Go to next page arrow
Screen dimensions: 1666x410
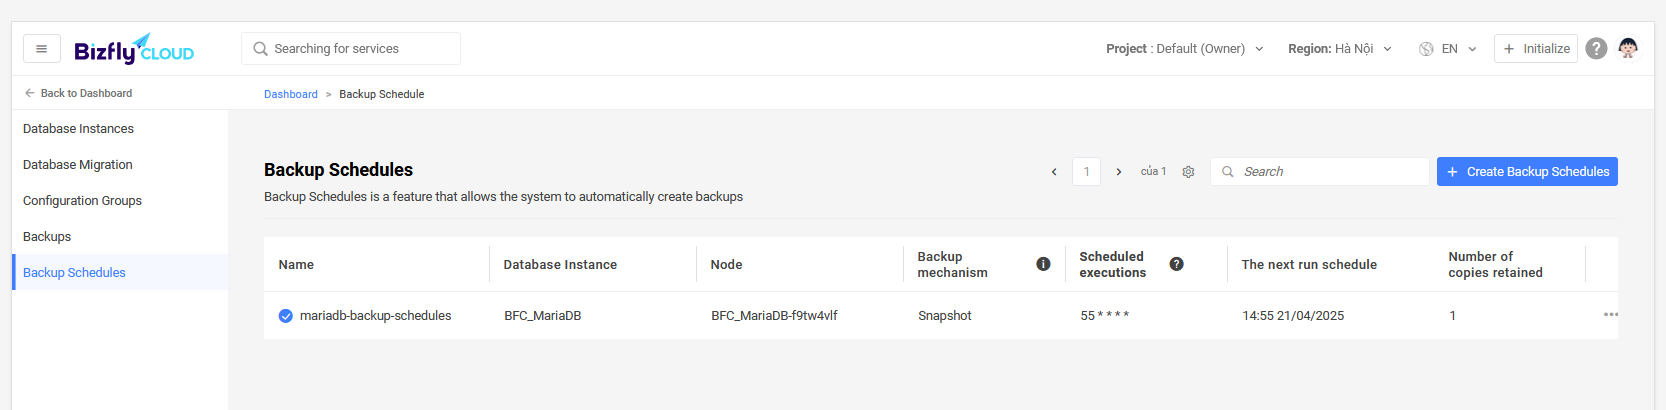click(1119, 172)
